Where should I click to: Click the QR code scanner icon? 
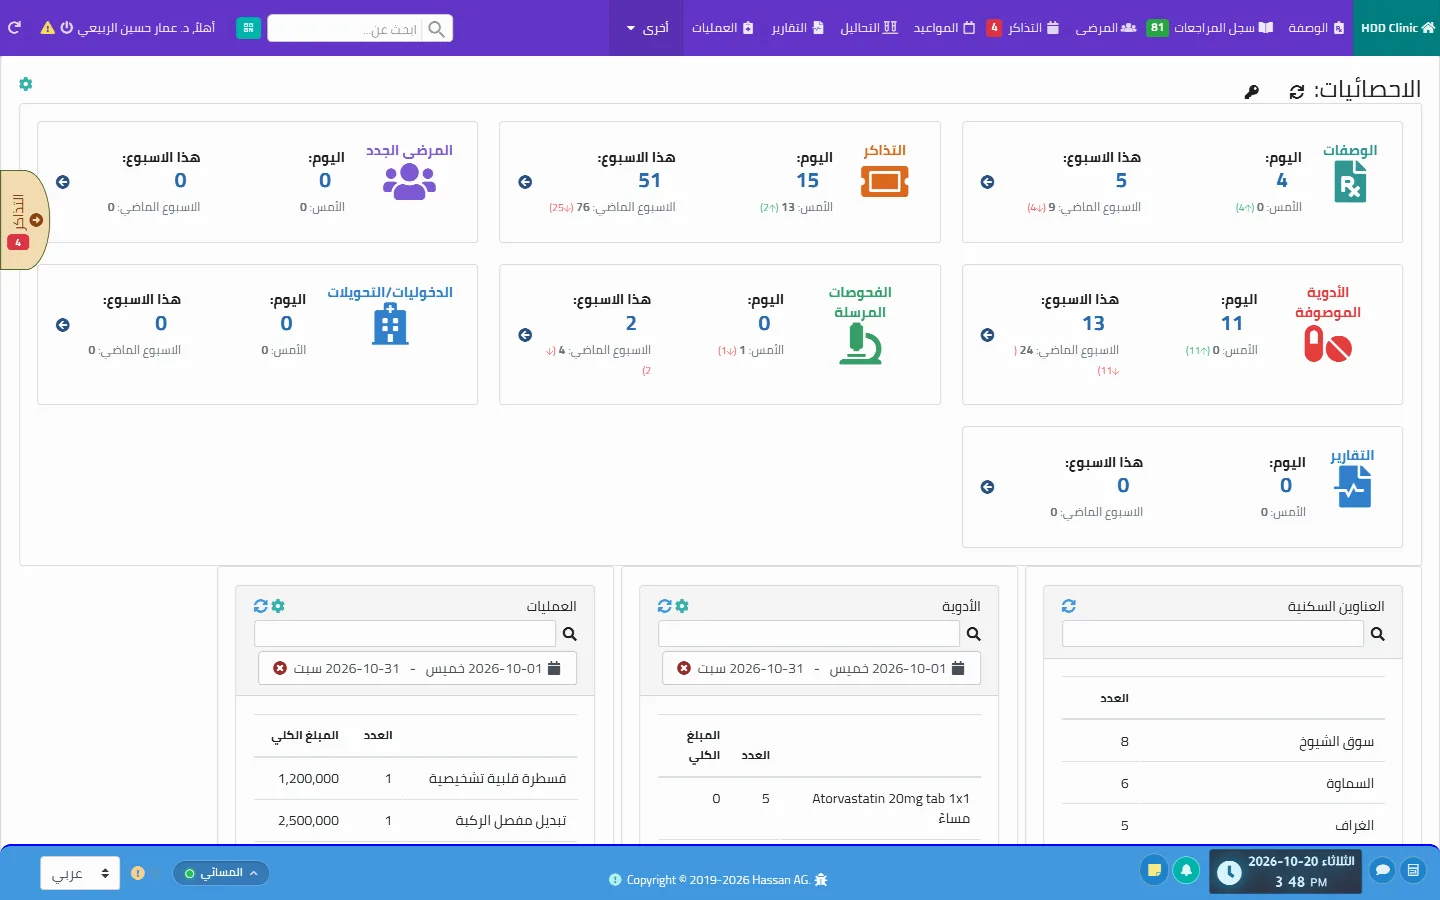(248, 28)
